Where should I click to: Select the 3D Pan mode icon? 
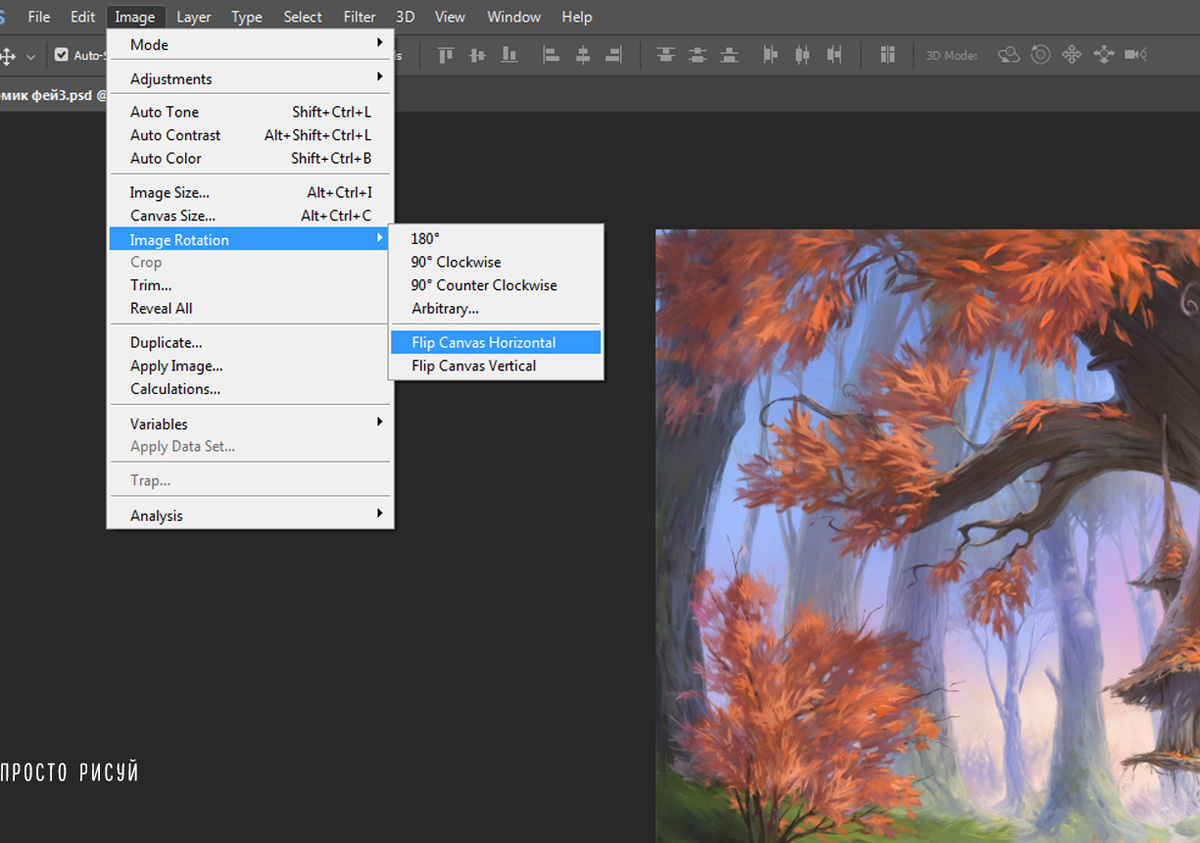[1072, 55]
